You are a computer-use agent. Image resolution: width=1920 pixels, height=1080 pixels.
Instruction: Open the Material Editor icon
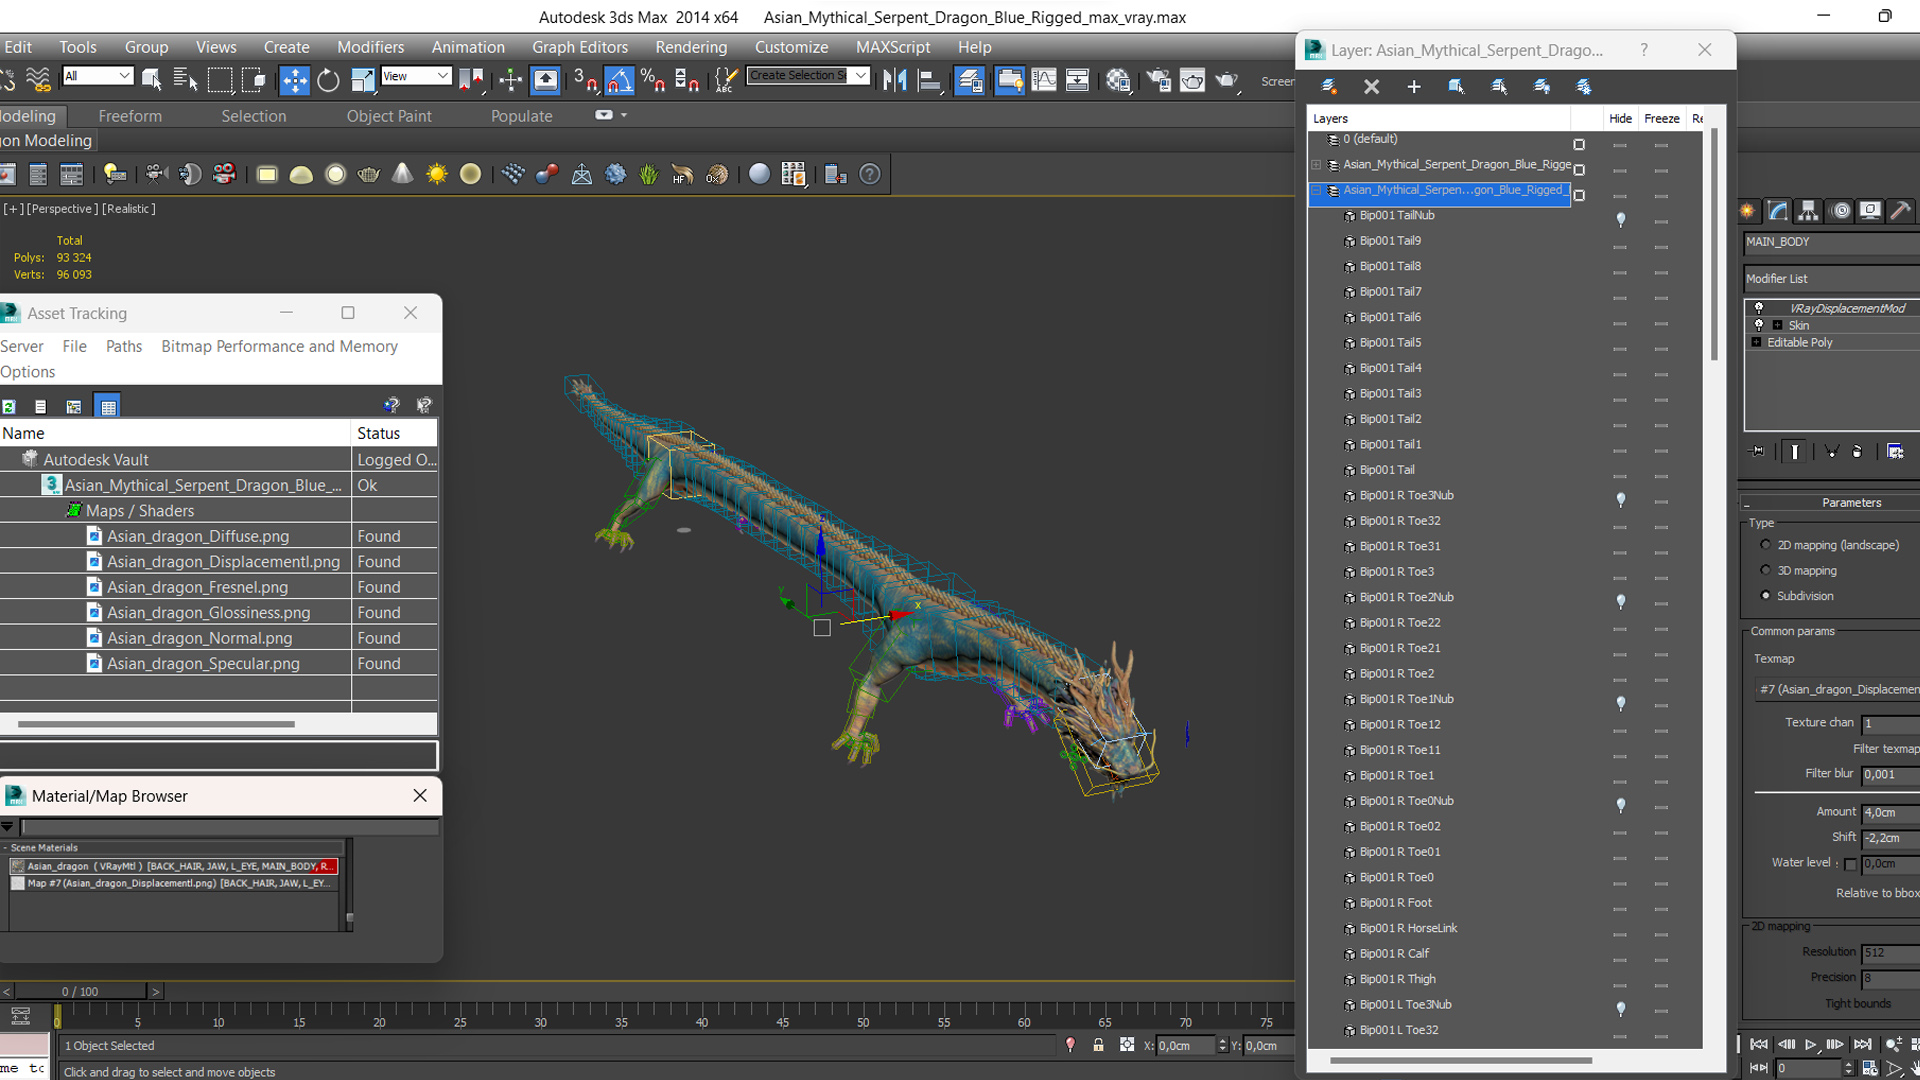click(x=1118, y=80)
